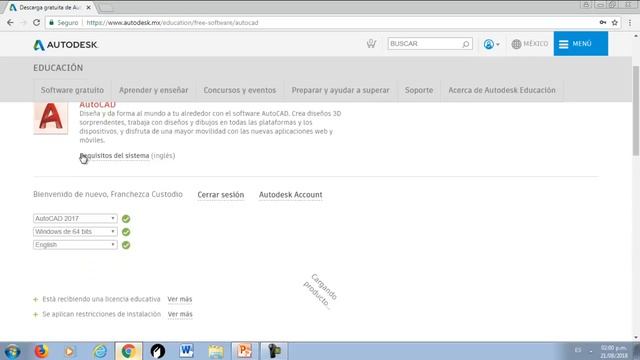Screen dimensions: 640x360
Task: Open Autodesk Account link
Action: pos(291,195)
